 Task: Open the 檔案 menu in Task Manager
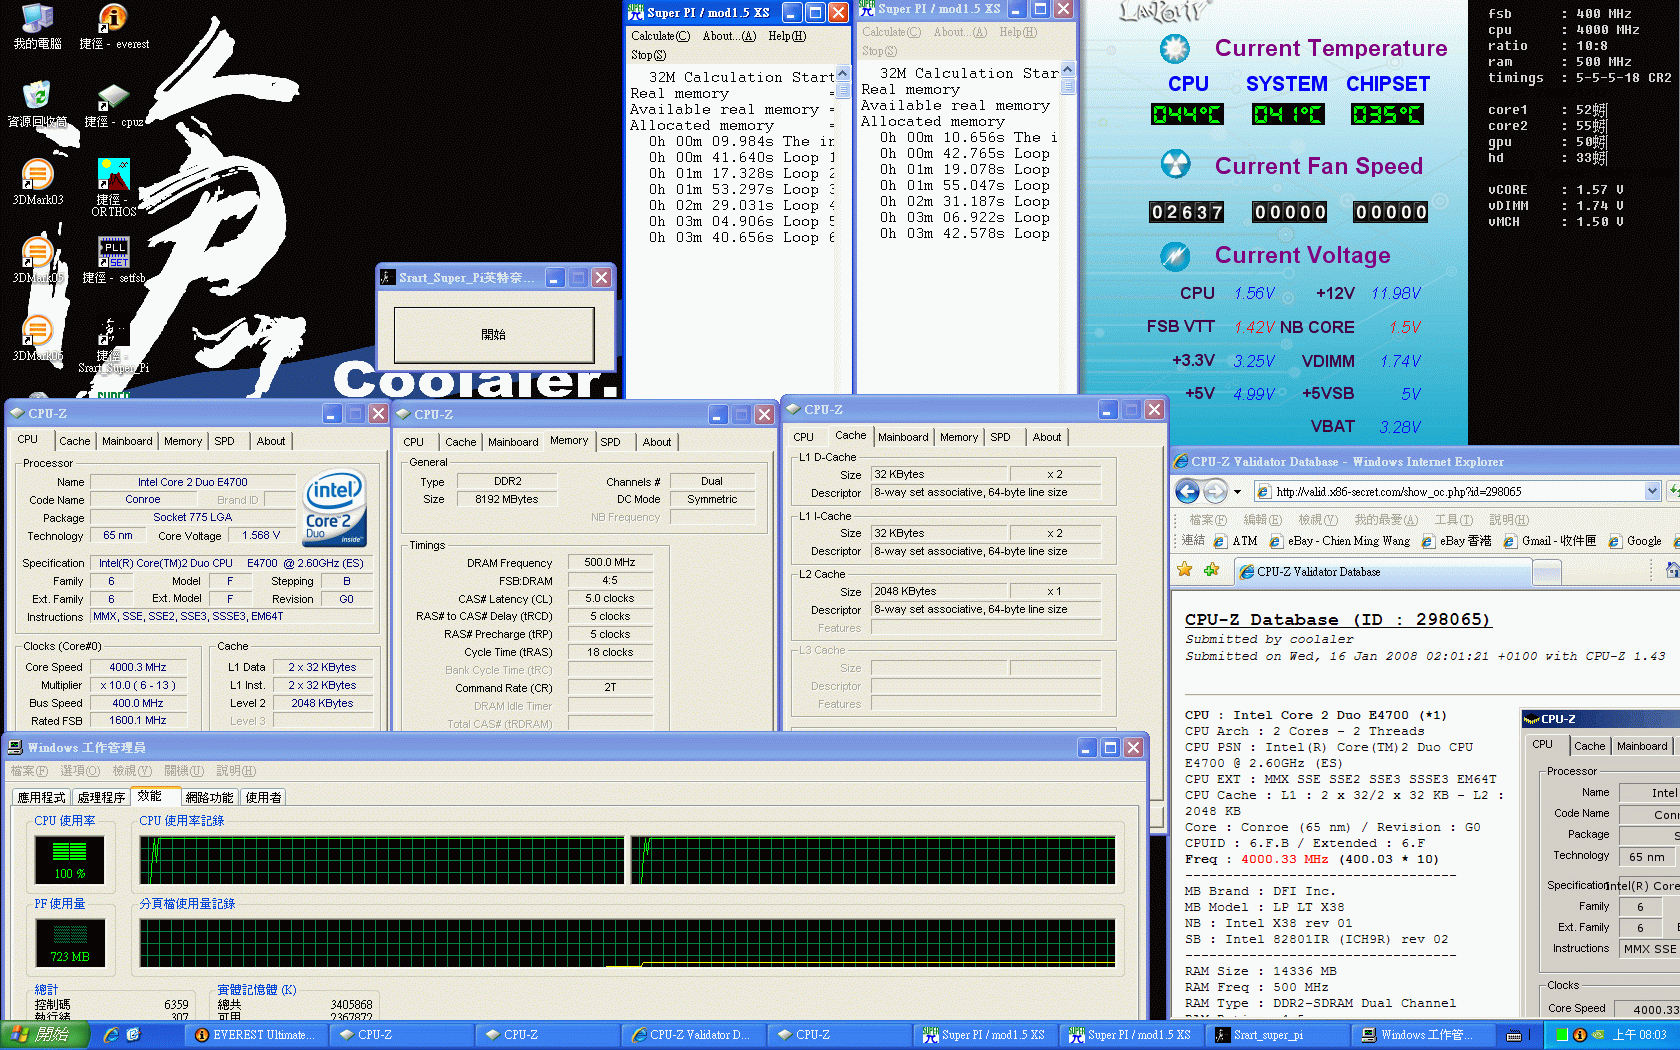point(28,770)
